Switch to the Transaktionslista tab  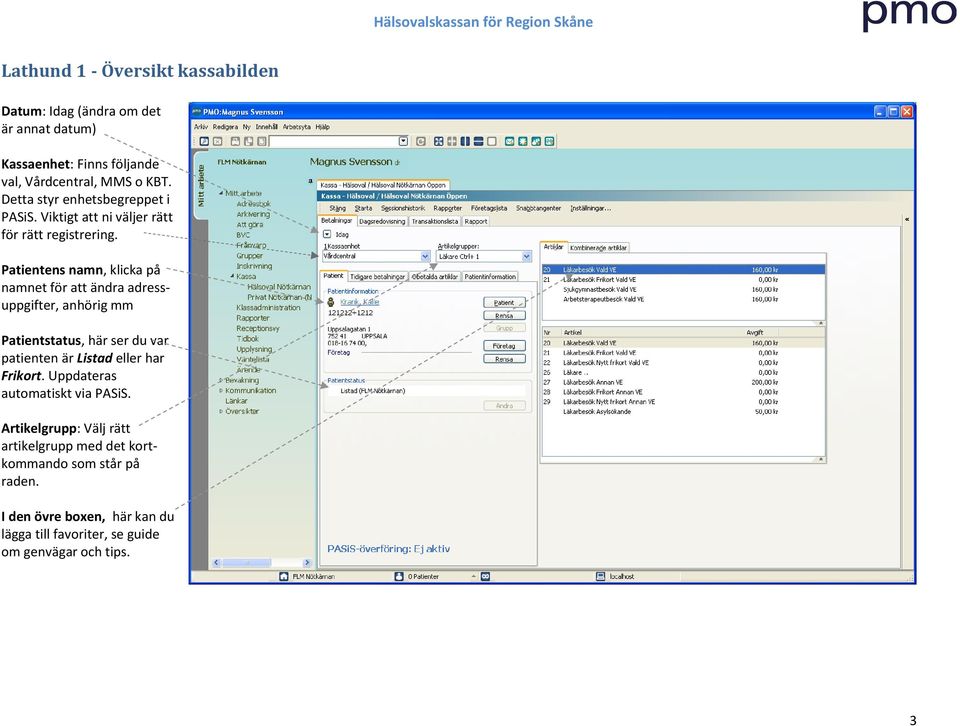[x=435, y=222]
